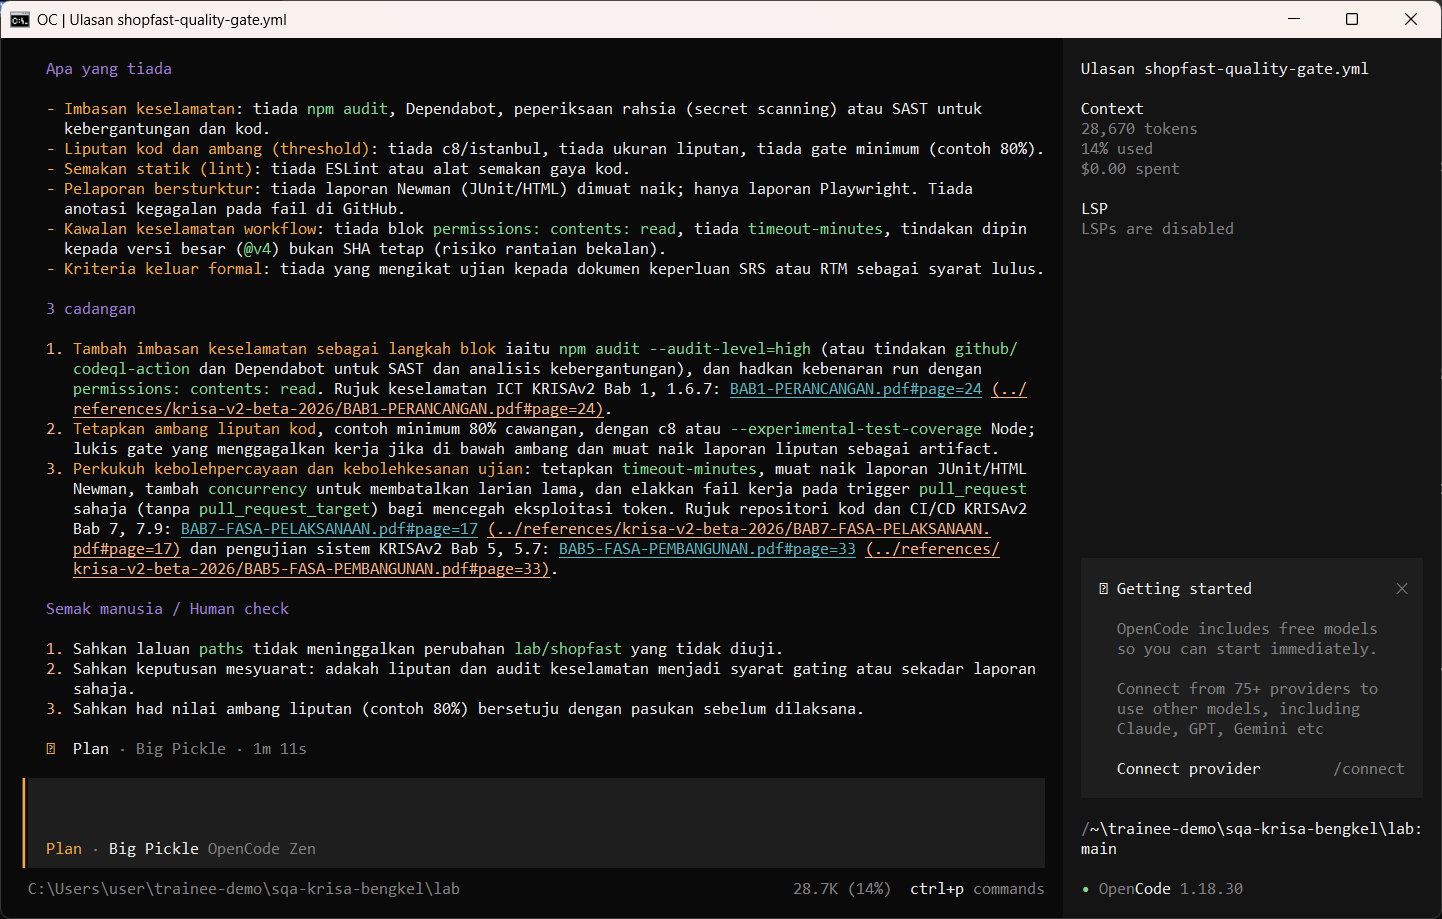This screenshot has width=1442, height=919.
Task: Click Big Pickle model name in input
Action: tap(154, 849)
